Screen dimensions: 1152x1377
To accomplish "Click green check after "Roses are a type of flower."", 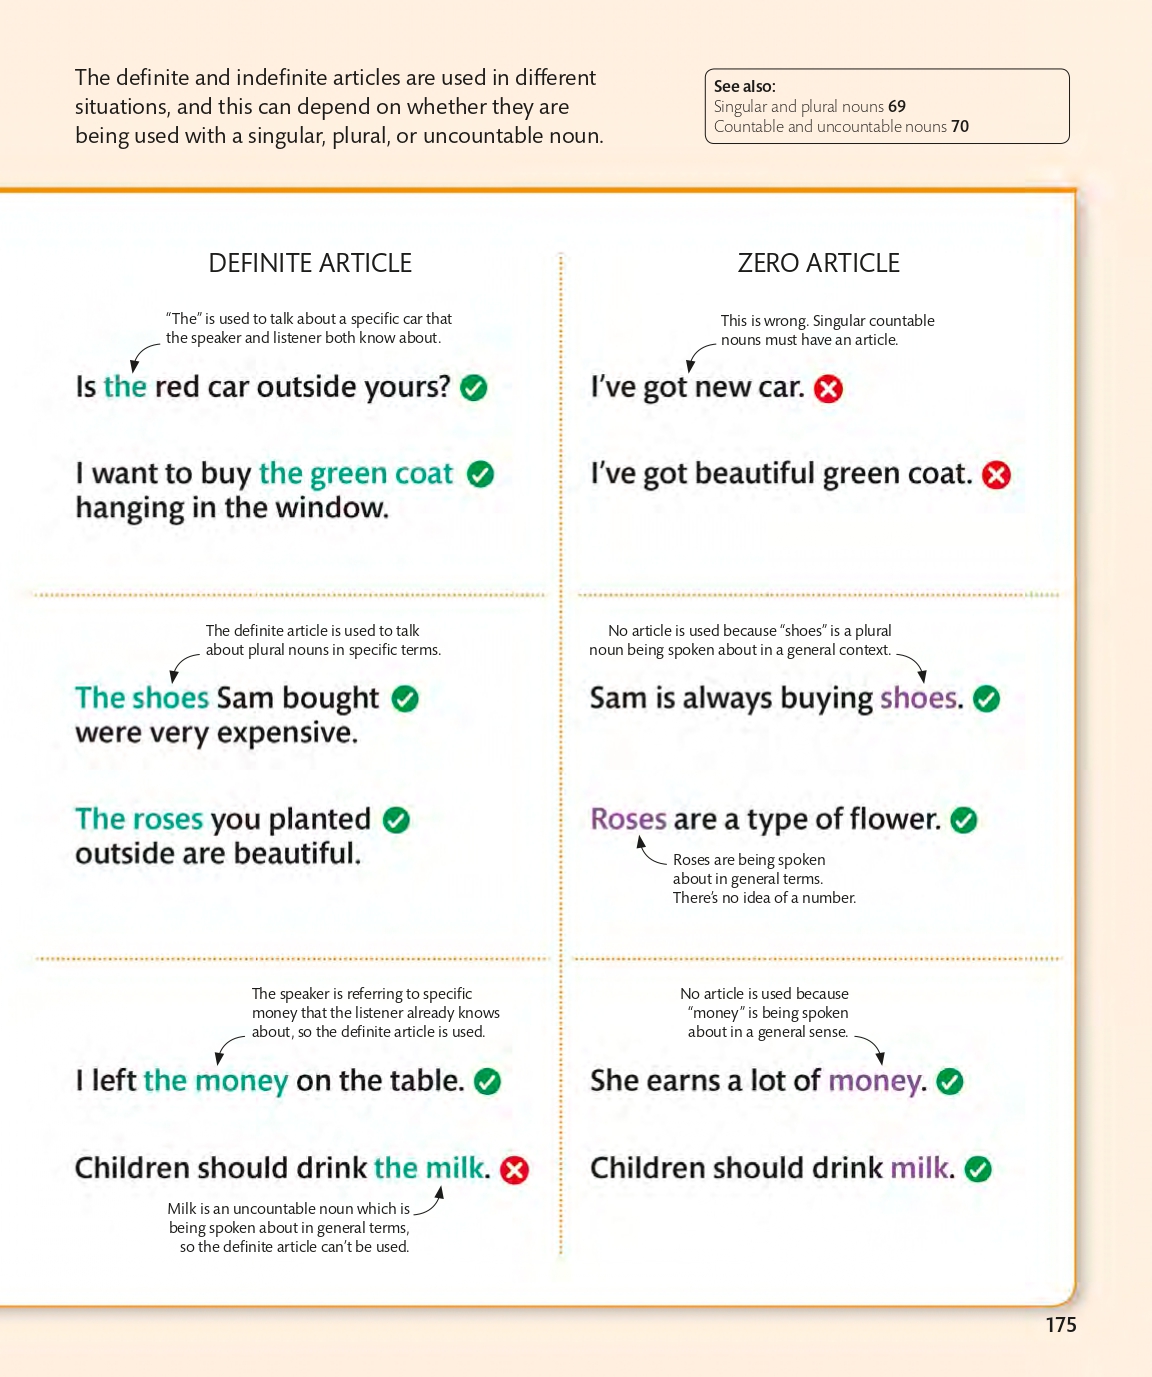I will [x=963, y=821].
